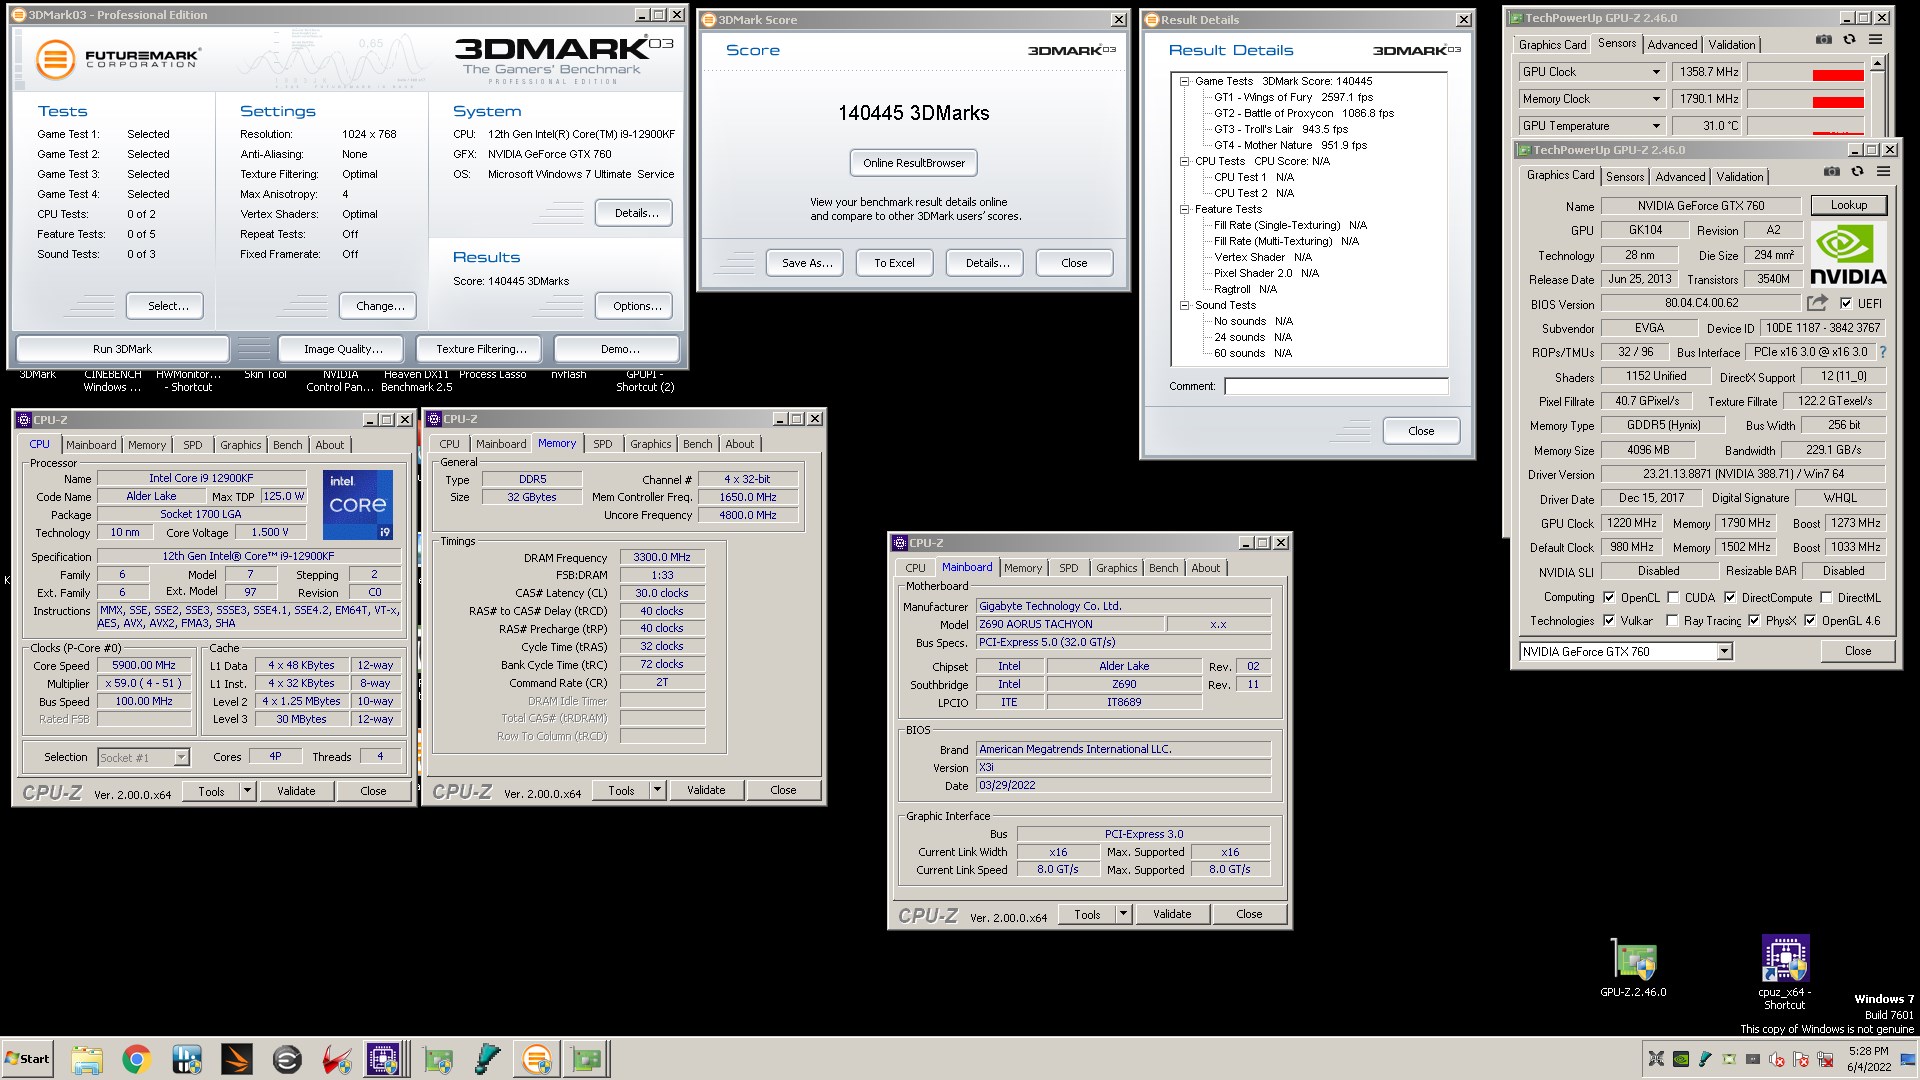
Task: Open the hamburger menu in the front GPU-Z window
Action: click(1883, 172)
